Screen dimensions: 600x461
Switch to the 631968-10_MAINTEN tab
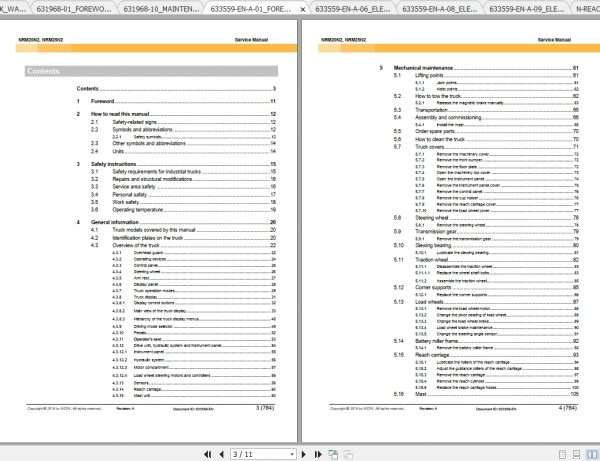pyautogui.click(x=161, y=9)
